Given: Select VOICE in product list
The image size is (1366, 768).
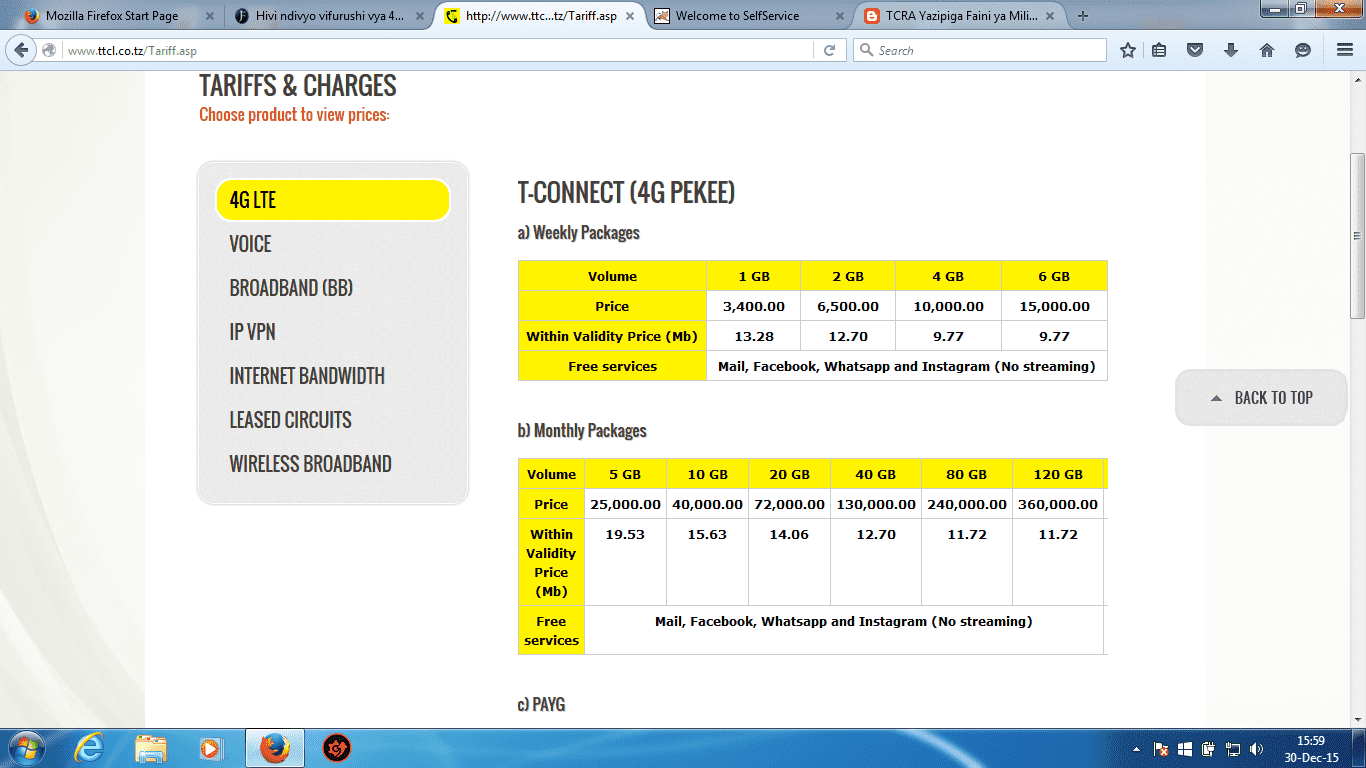Looking at the screenshot, I should click(x=250, y=244).
